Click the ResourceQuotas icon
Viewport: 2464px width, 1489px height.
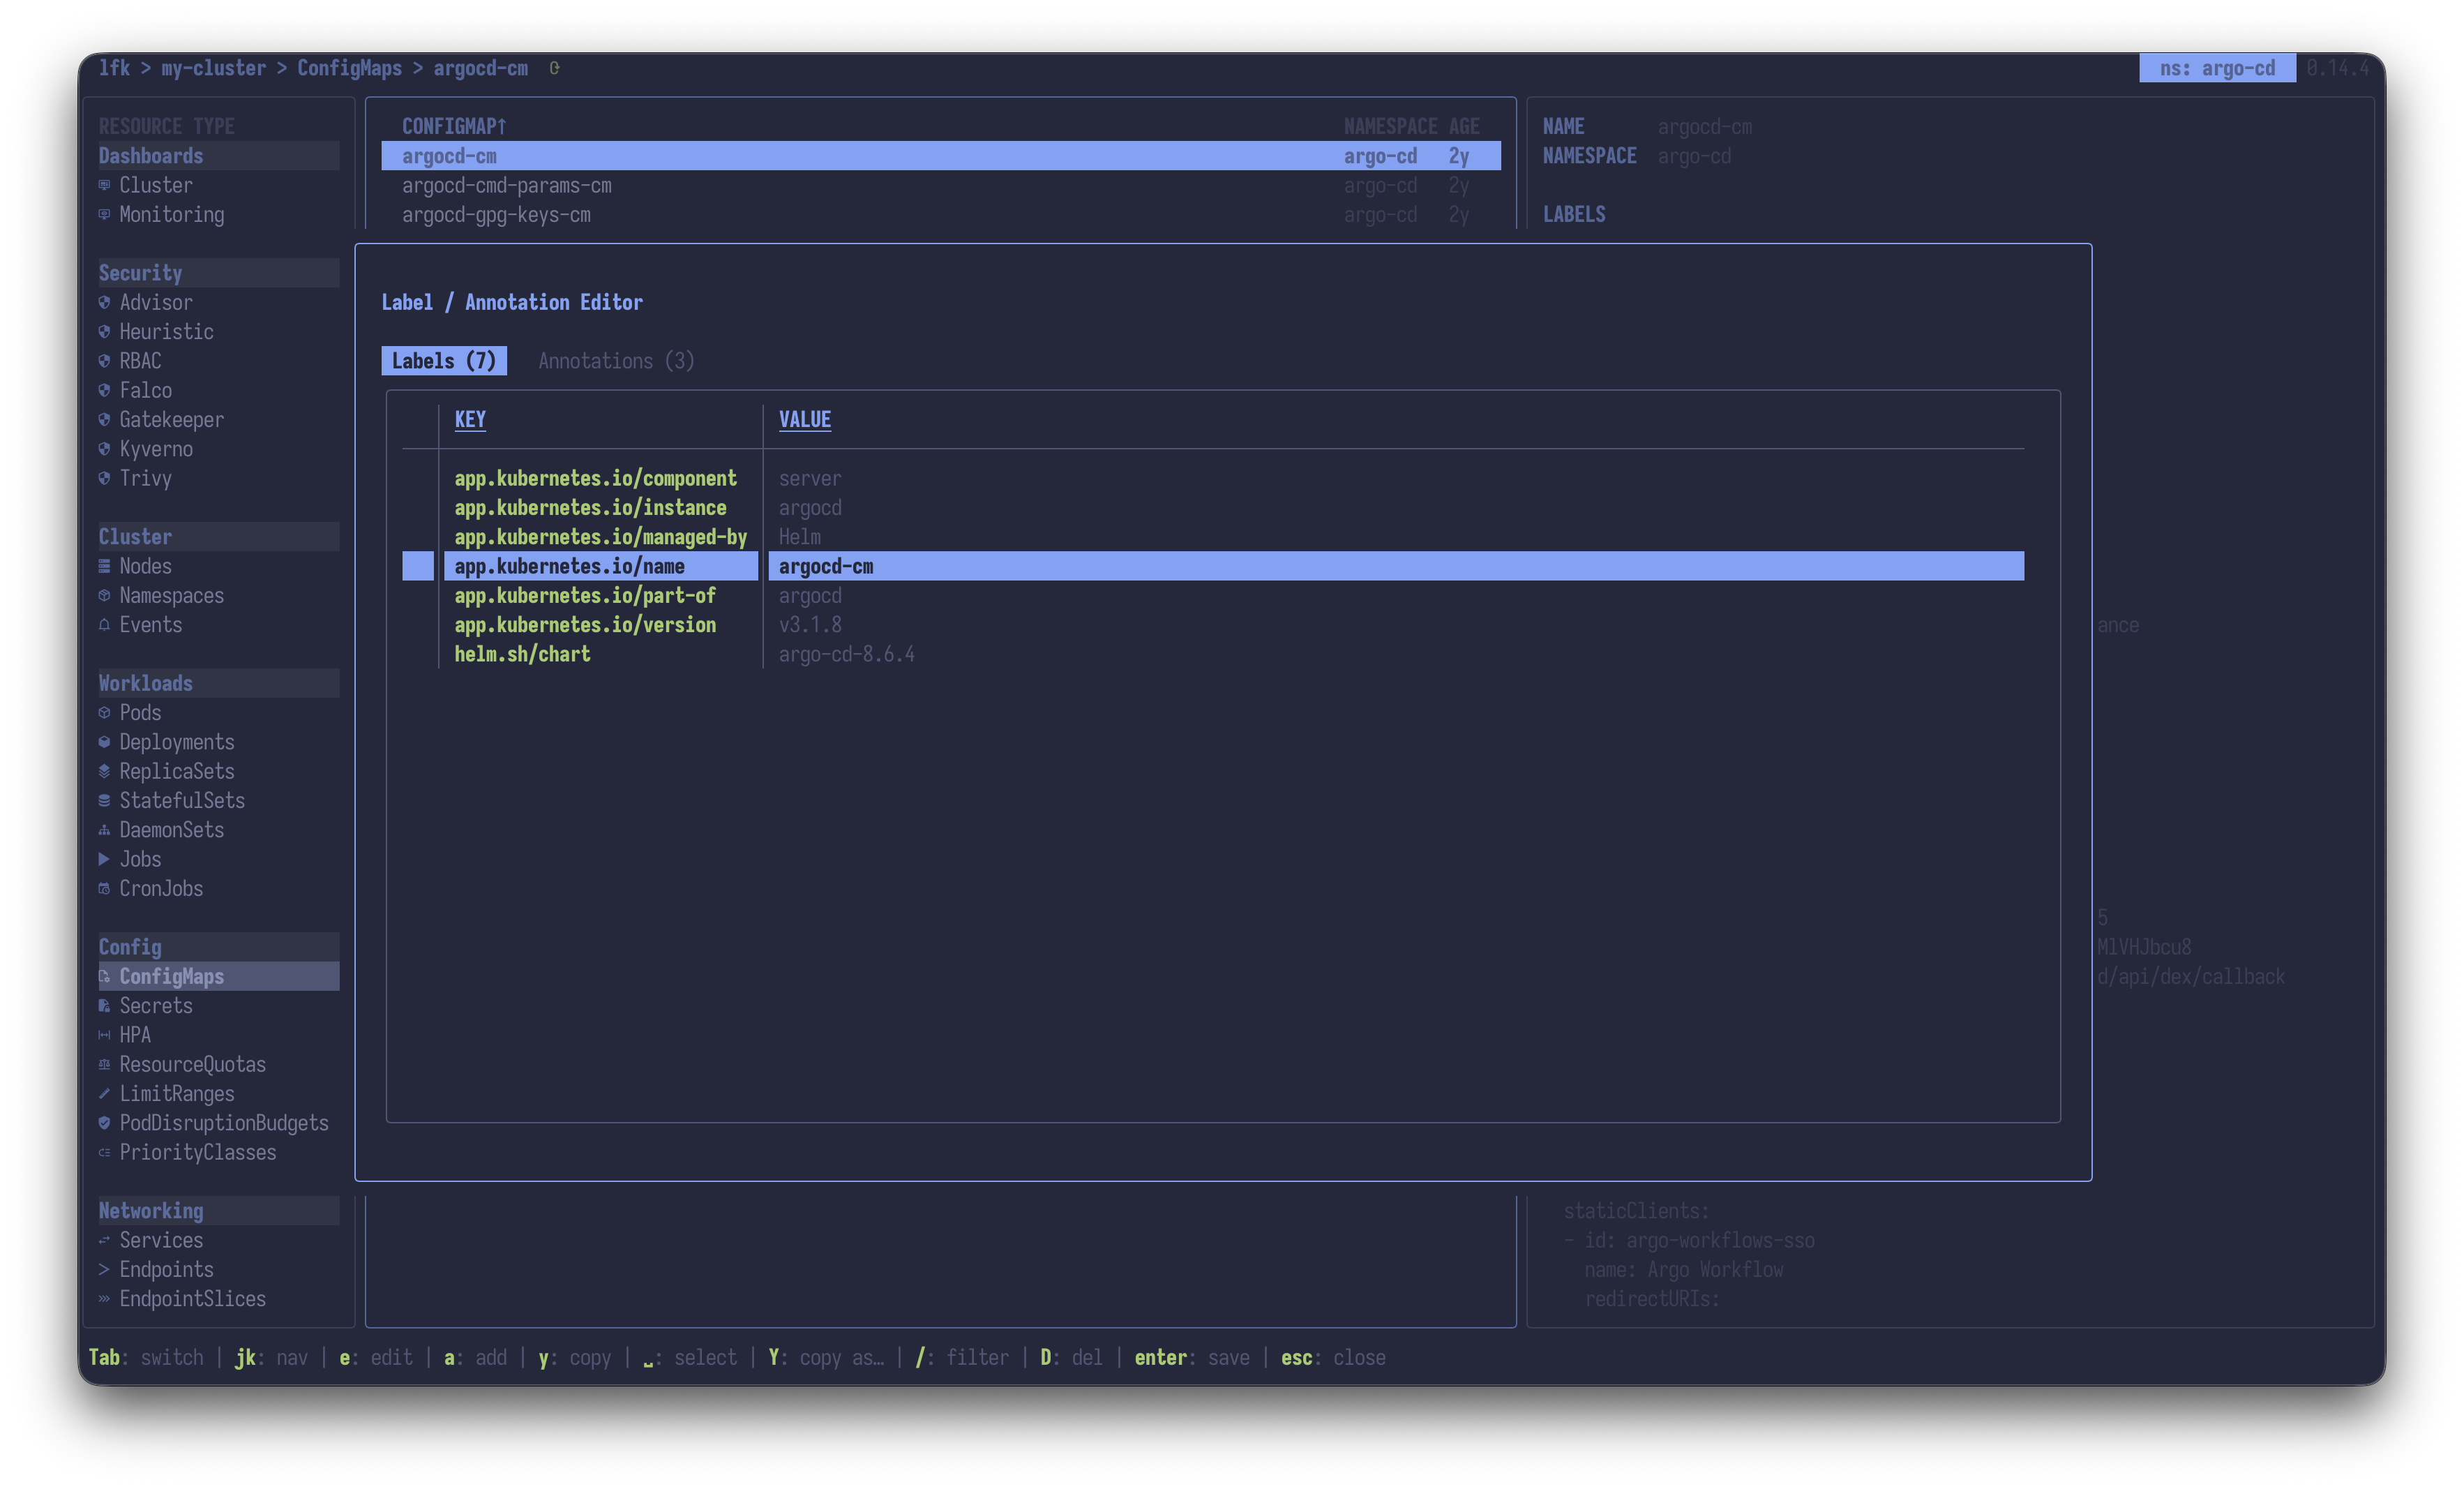click(x=104, y=1064)
